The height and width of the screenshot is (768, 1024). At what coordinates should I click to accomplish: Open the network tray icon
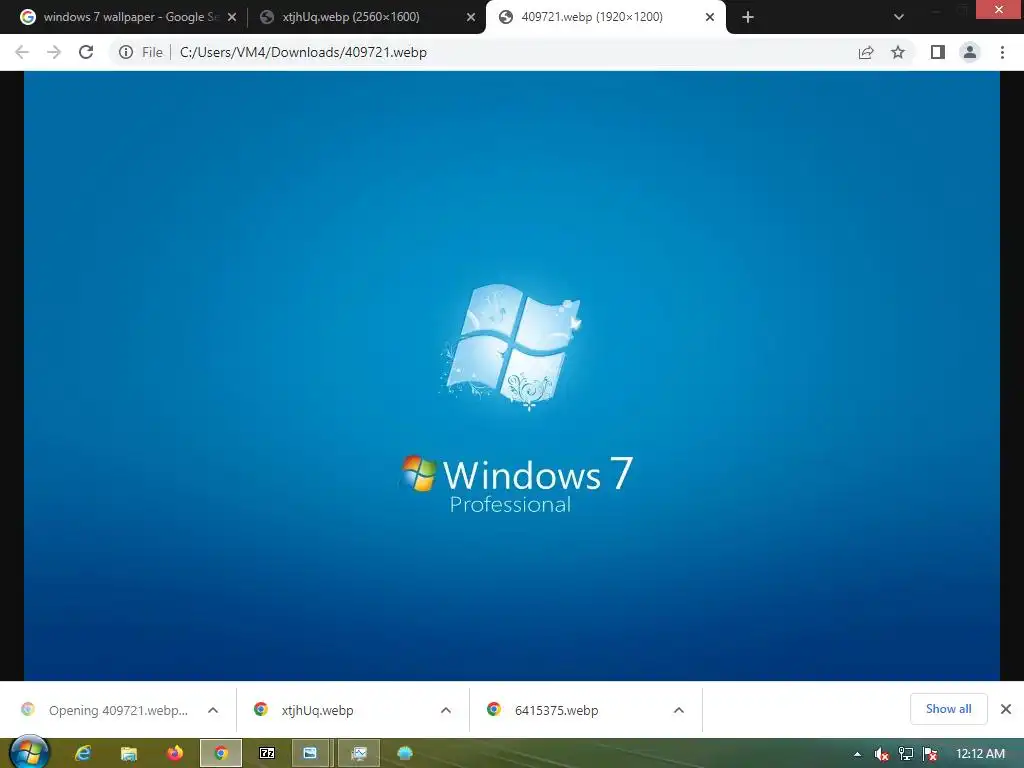906,754
